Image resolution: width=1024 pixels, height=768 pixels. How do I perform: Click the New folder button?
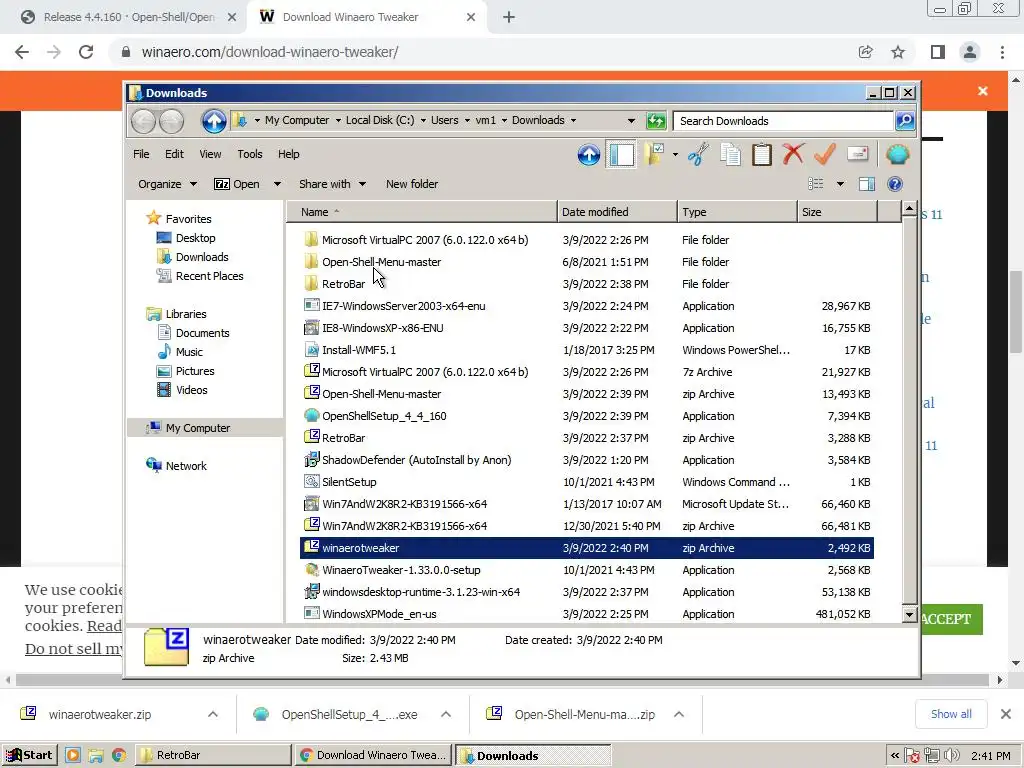tap(412, 184)
